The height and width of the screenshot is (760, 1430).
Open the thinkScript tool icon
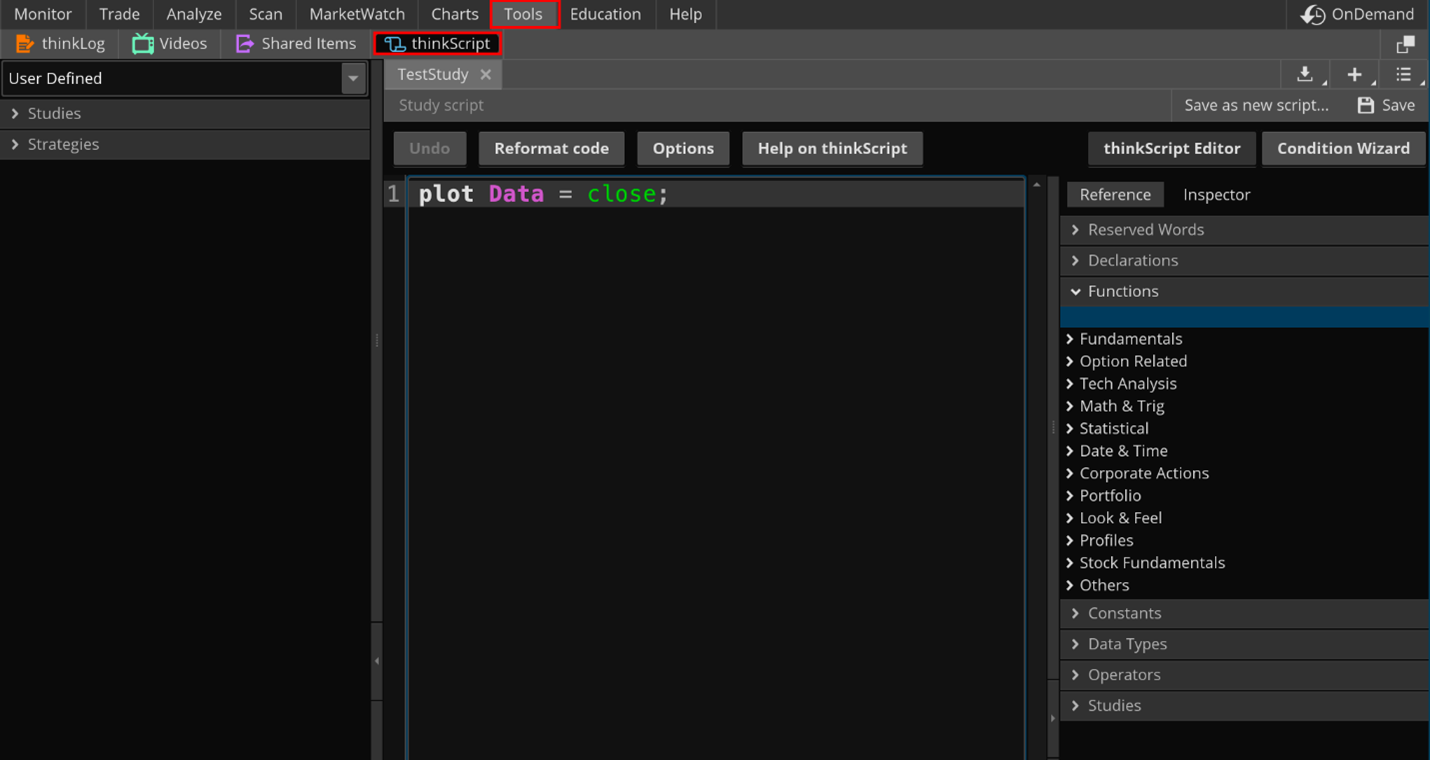click(394, 44)
